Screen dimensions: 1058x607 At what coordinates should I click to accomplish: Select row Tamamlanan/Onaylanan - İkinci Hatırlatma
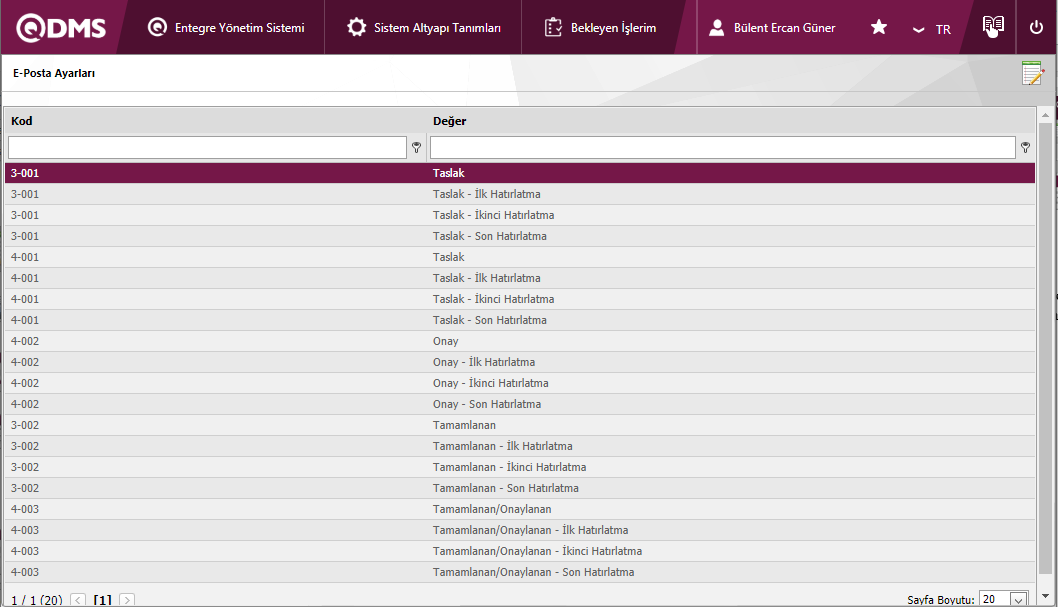coord(520,551)
